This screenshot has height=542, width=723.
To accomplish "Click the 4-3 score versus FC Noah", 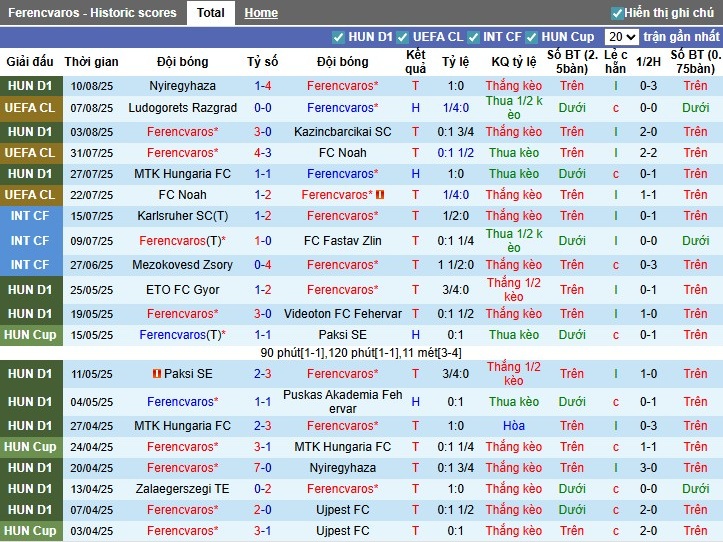I will pyautogui.click(x=264, y=153).
